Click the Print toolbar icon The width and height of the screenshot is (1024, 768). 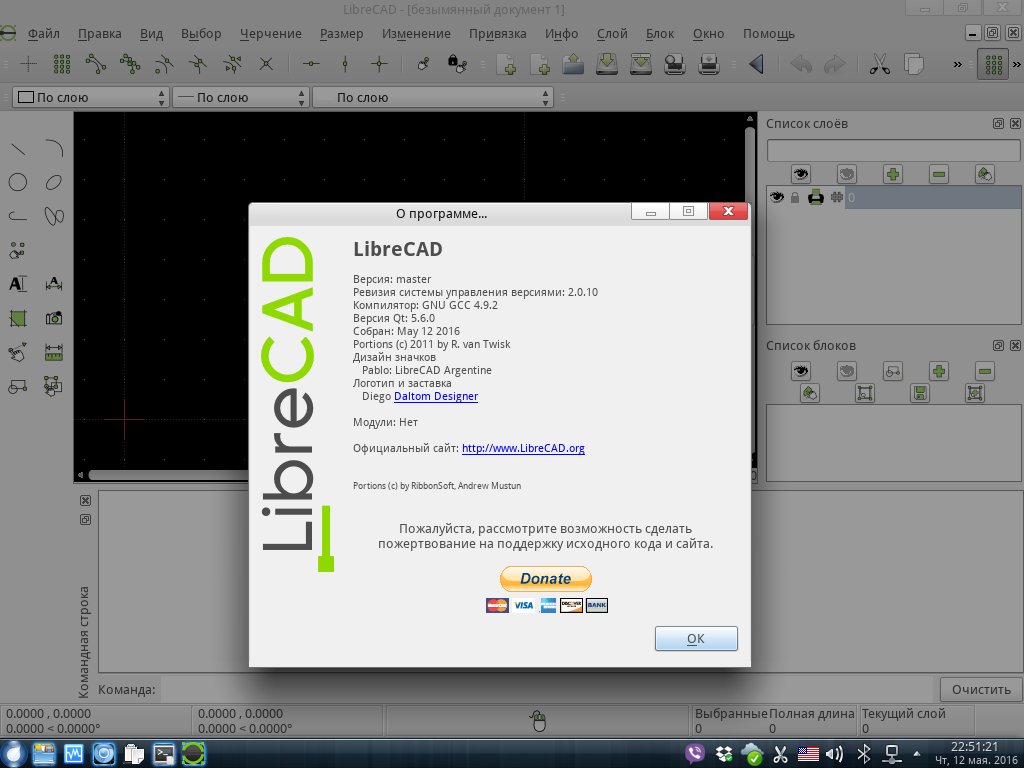coord(709,64)
